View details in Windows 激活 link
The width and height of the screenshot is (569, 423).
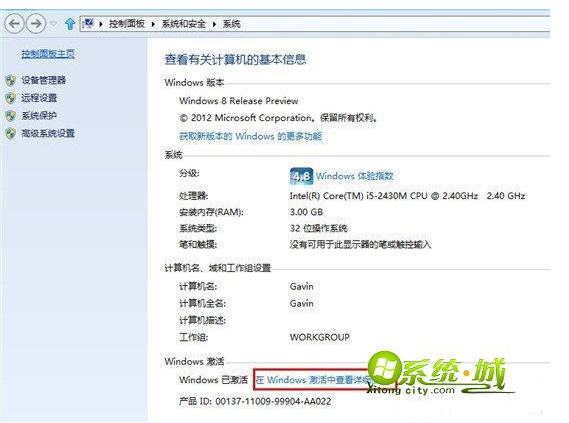313,380
